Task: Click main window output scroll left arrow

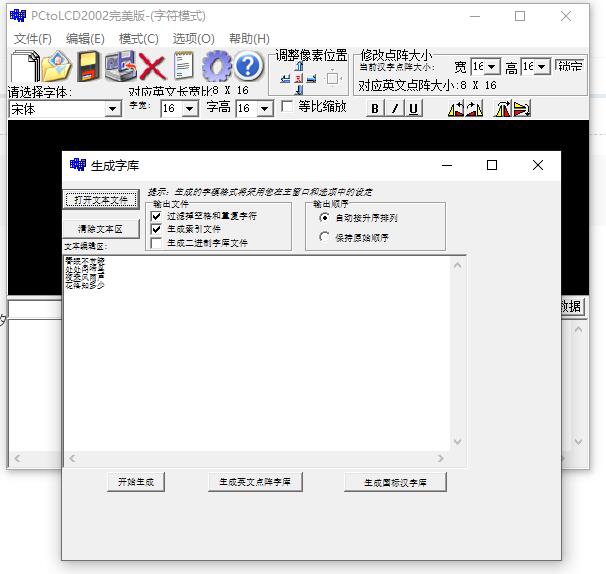Action: [x=17, y=459]
